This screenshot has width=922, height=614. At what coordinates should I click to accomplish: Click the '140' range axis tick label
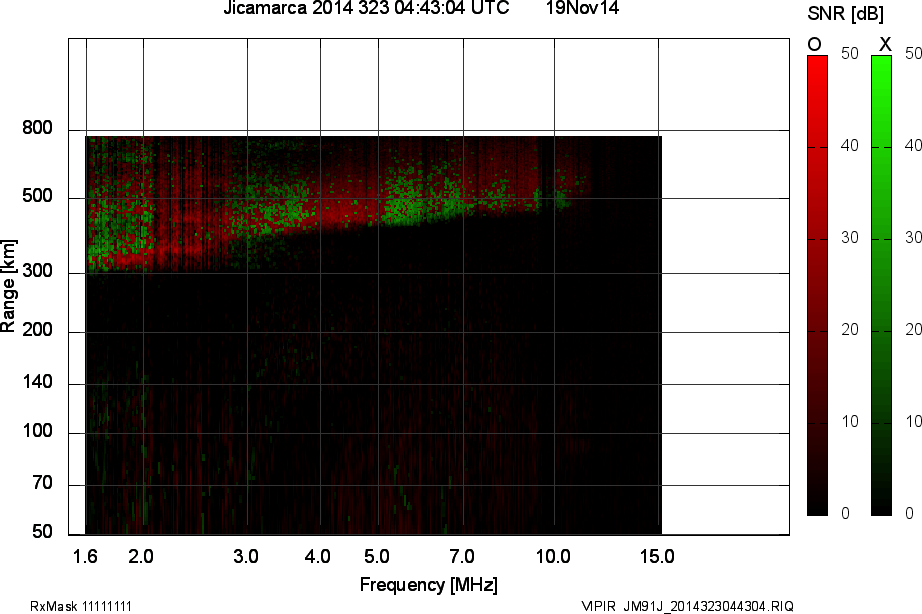pyautogui.click(x=37, y=382)
